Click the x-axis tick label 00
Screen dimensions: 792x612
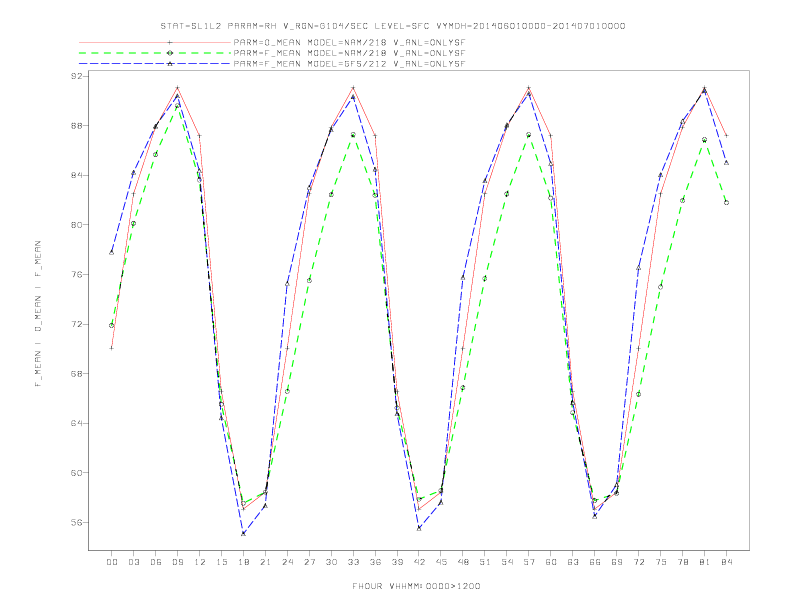click(x=112, y=562)
